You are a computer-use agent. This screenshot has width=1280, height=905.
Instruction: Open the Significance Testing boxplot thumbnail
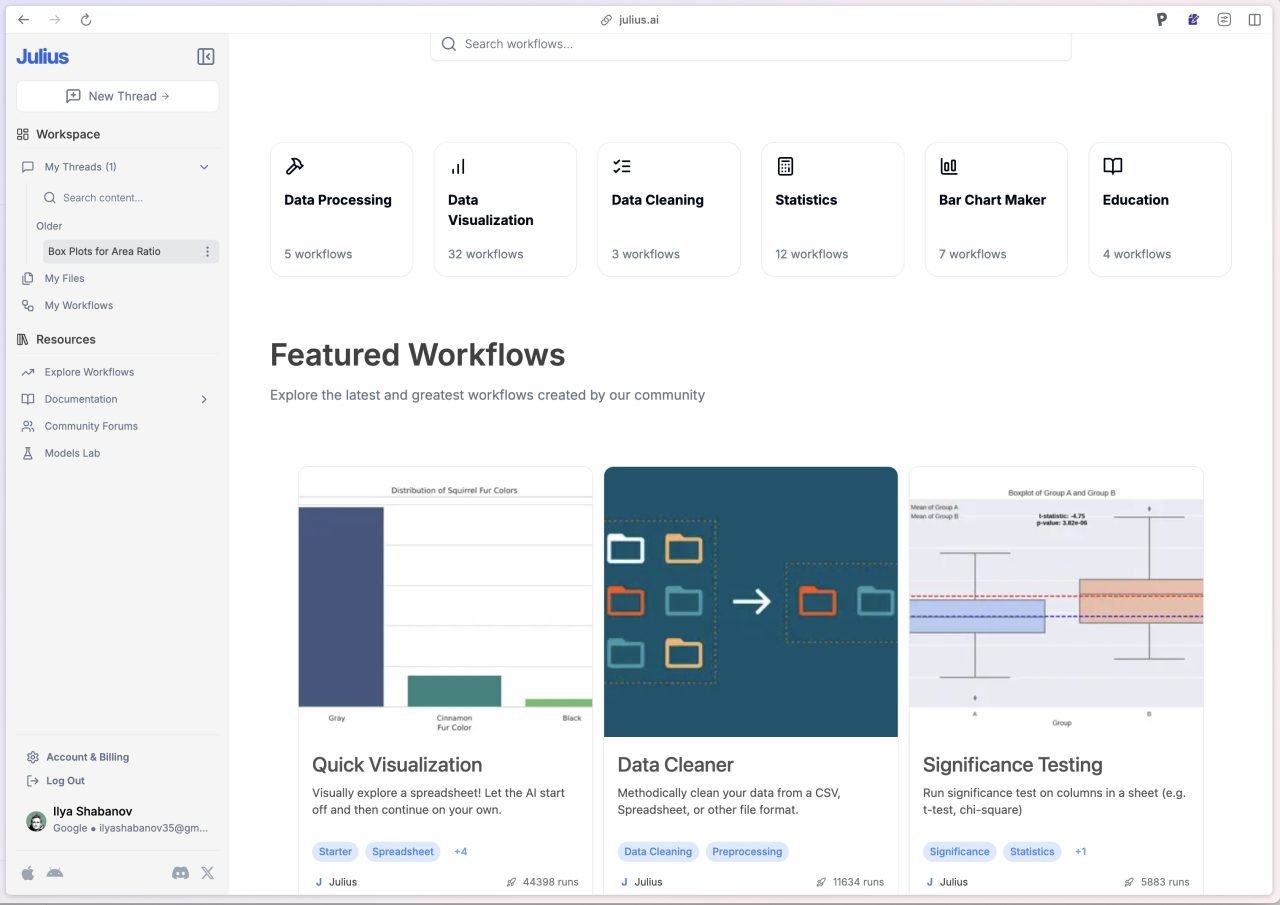click(x=1056, y=602)
